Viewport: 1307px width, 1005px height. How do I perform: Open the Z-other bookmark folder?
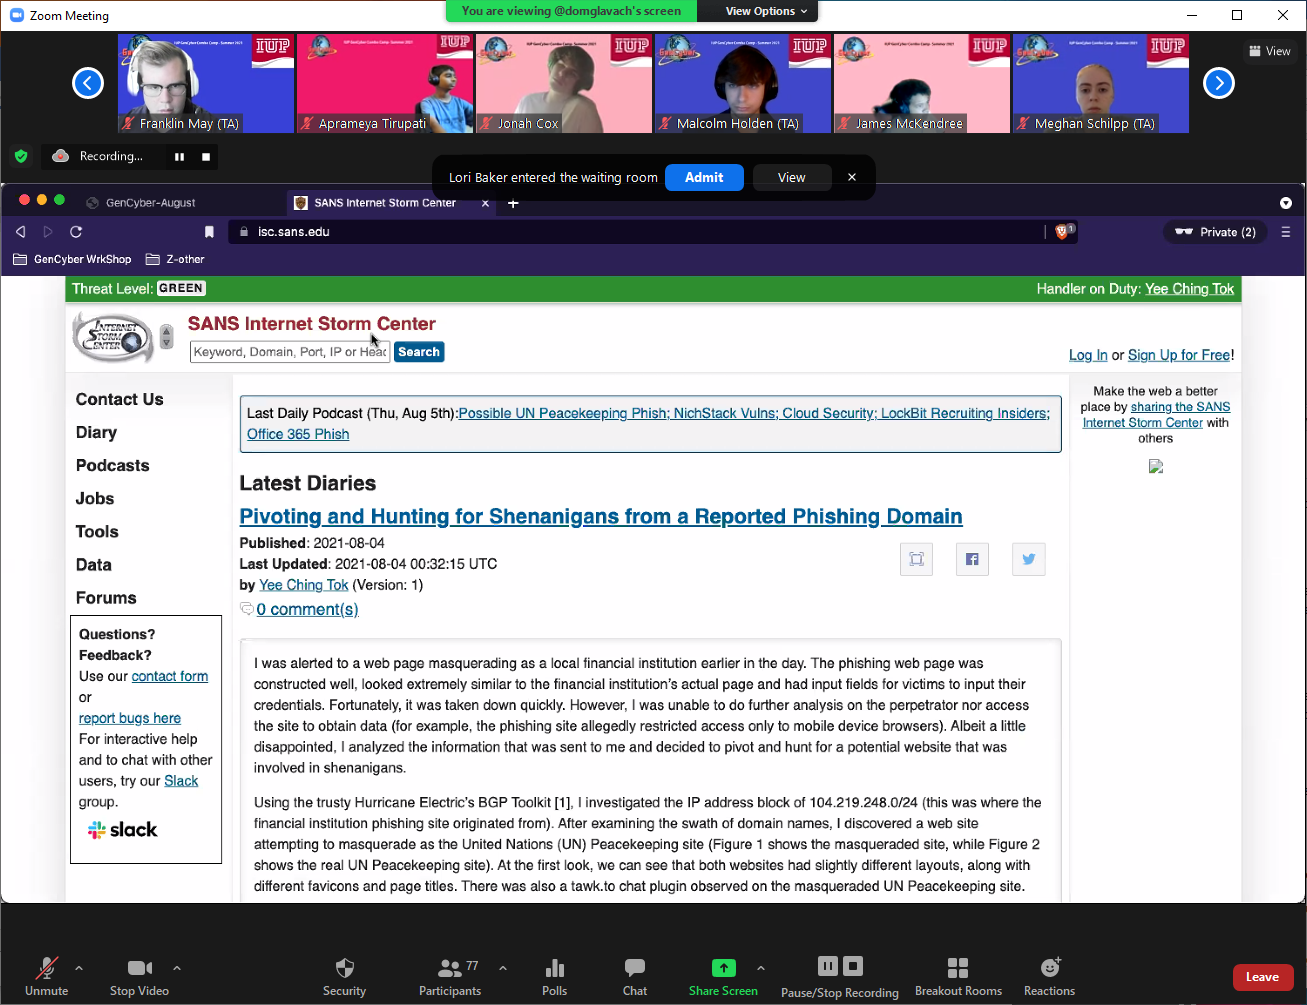175,259
